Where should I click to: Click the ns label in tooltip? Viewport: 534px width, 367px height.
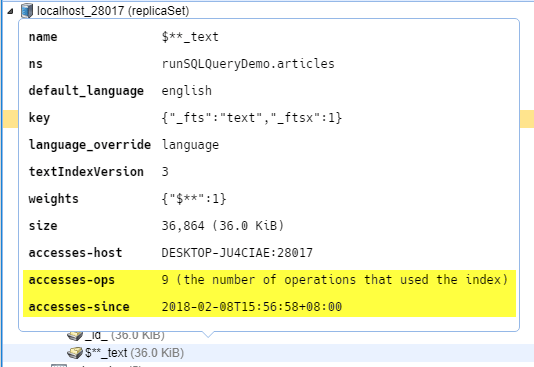point(36,64)
